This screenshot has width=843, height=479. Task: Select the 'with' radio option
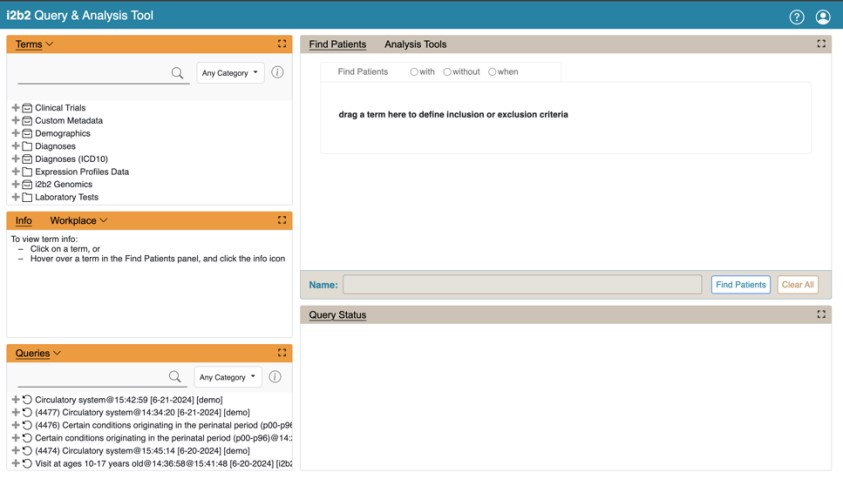(414, 72)
